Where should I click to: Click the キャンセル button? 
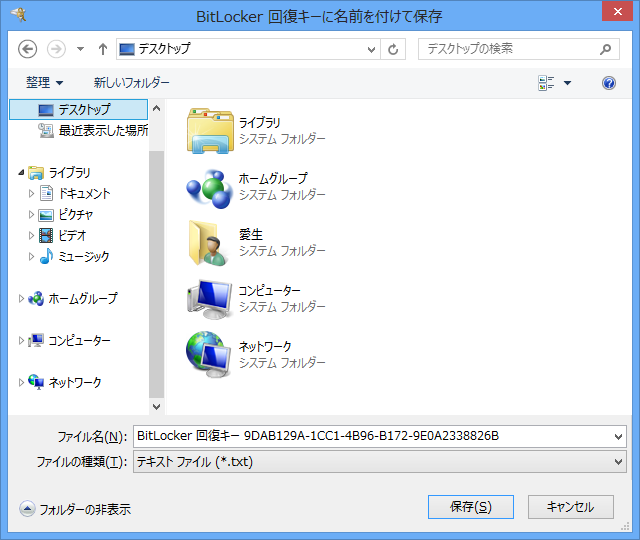[571, 507]
